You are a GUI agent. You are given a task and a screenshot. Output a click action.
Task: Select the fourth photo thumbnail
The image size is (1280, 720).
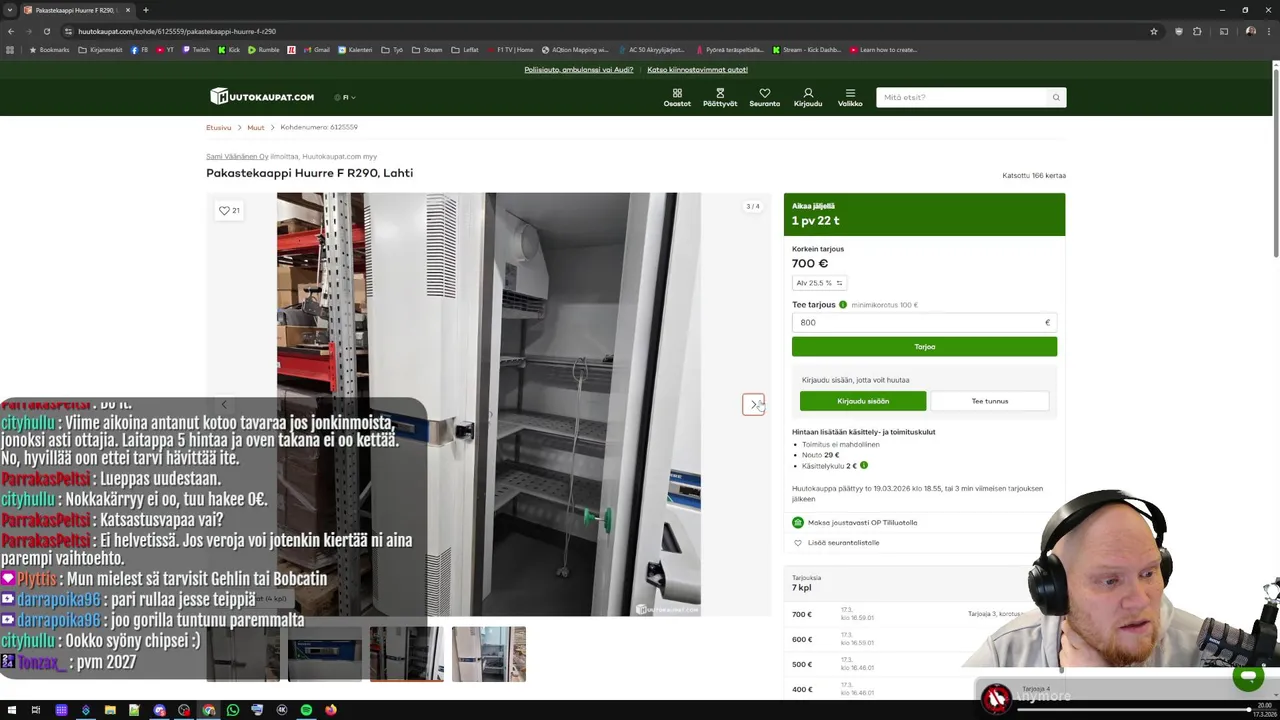point(489,654)
